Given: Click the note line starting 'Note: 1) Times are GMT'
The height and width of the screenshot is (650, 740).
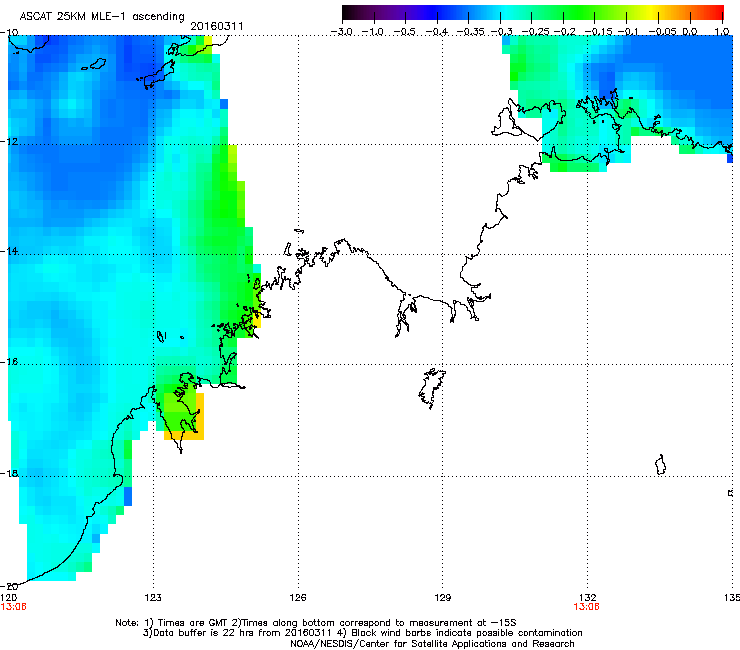Looking at the screenshot, I should click(x=316, y=623).
